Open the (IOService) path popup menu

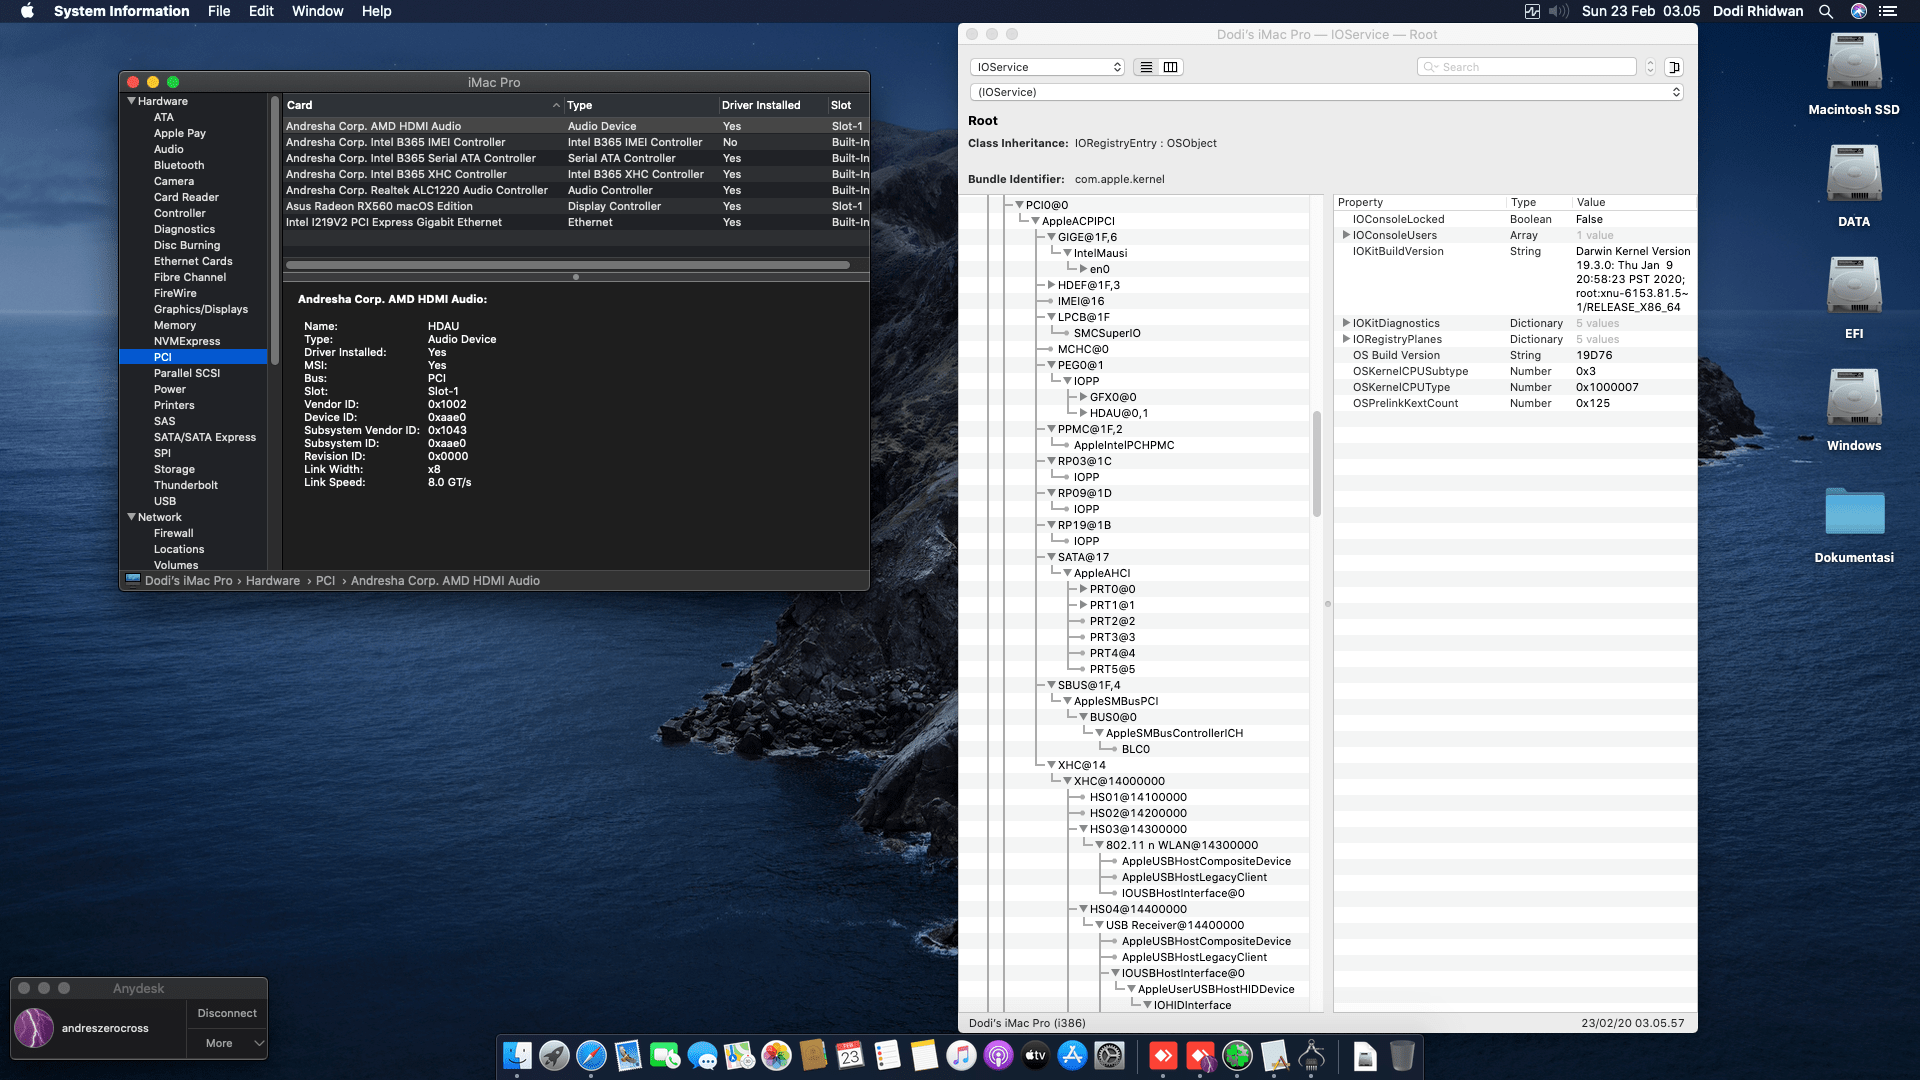coord(1326,92)
